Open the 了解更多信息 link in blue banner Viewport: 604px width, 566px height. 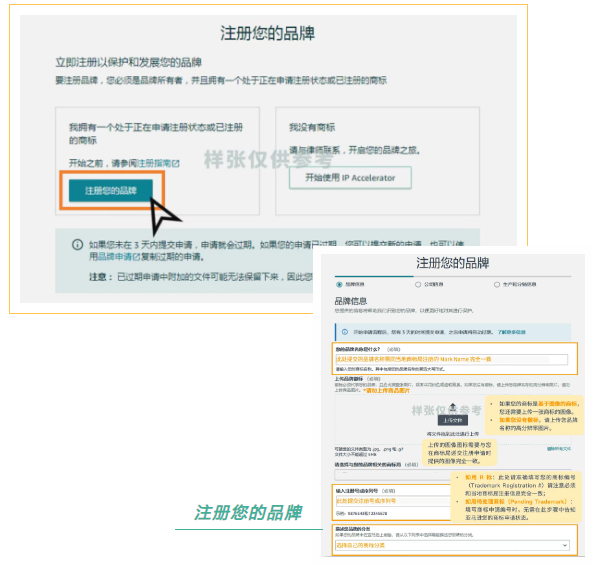(512, 332)
